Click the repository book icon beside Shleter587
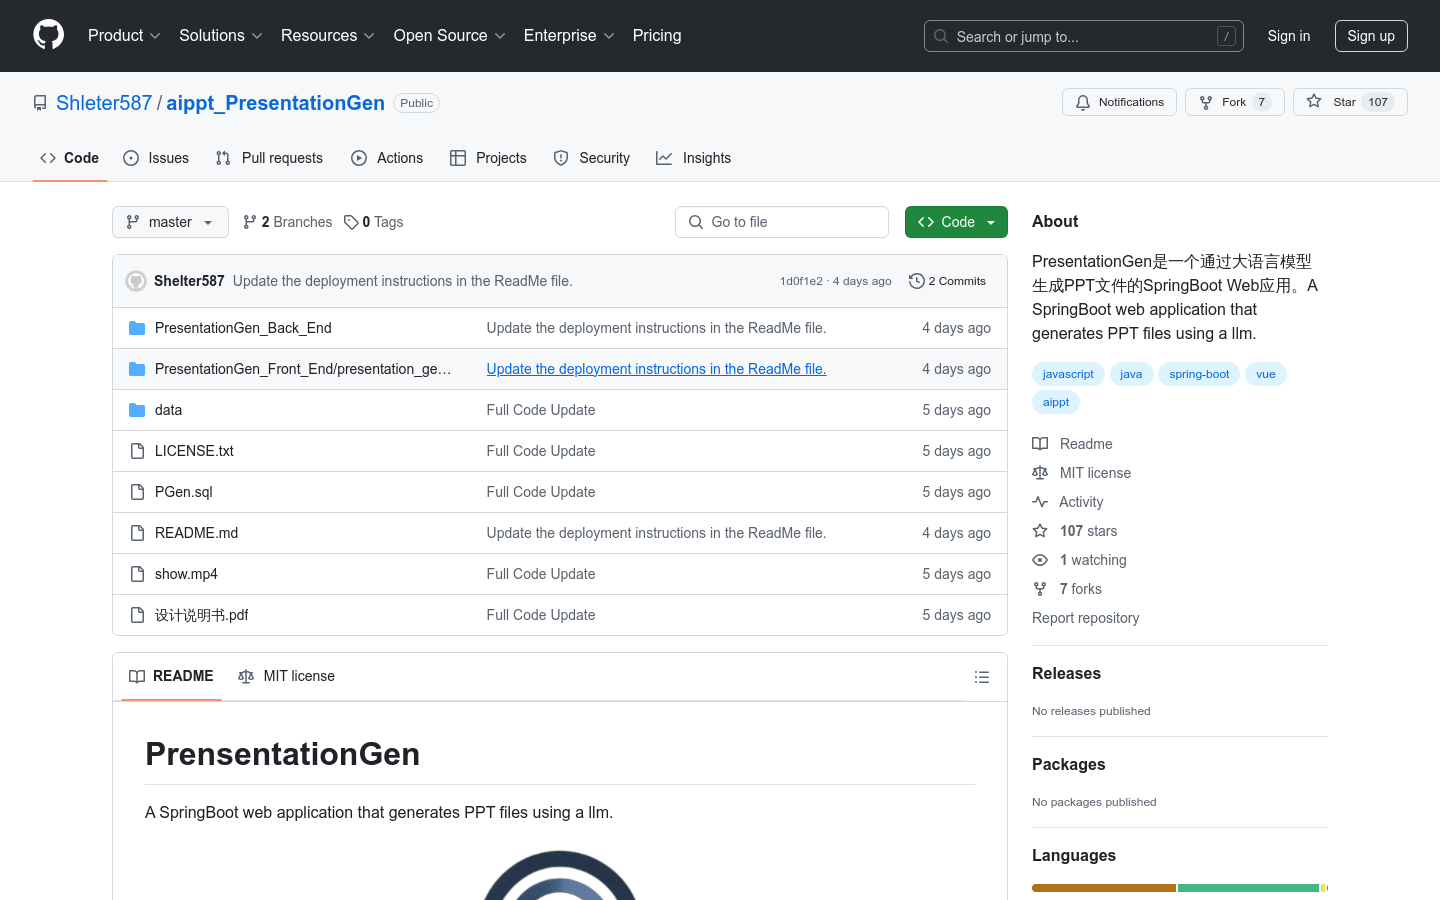The width and height of the screenshot is (1440, 900). [40, 103]
